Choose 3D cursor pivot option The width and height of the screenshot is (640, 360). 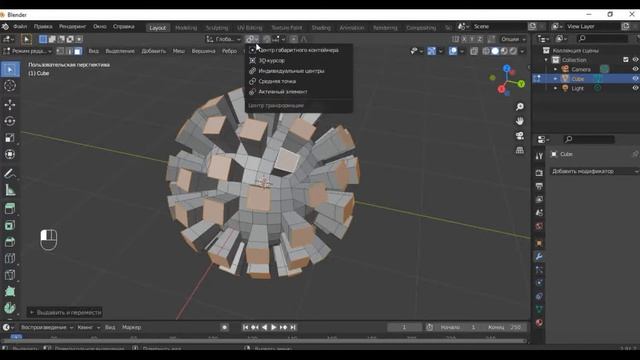pos(299,60)
